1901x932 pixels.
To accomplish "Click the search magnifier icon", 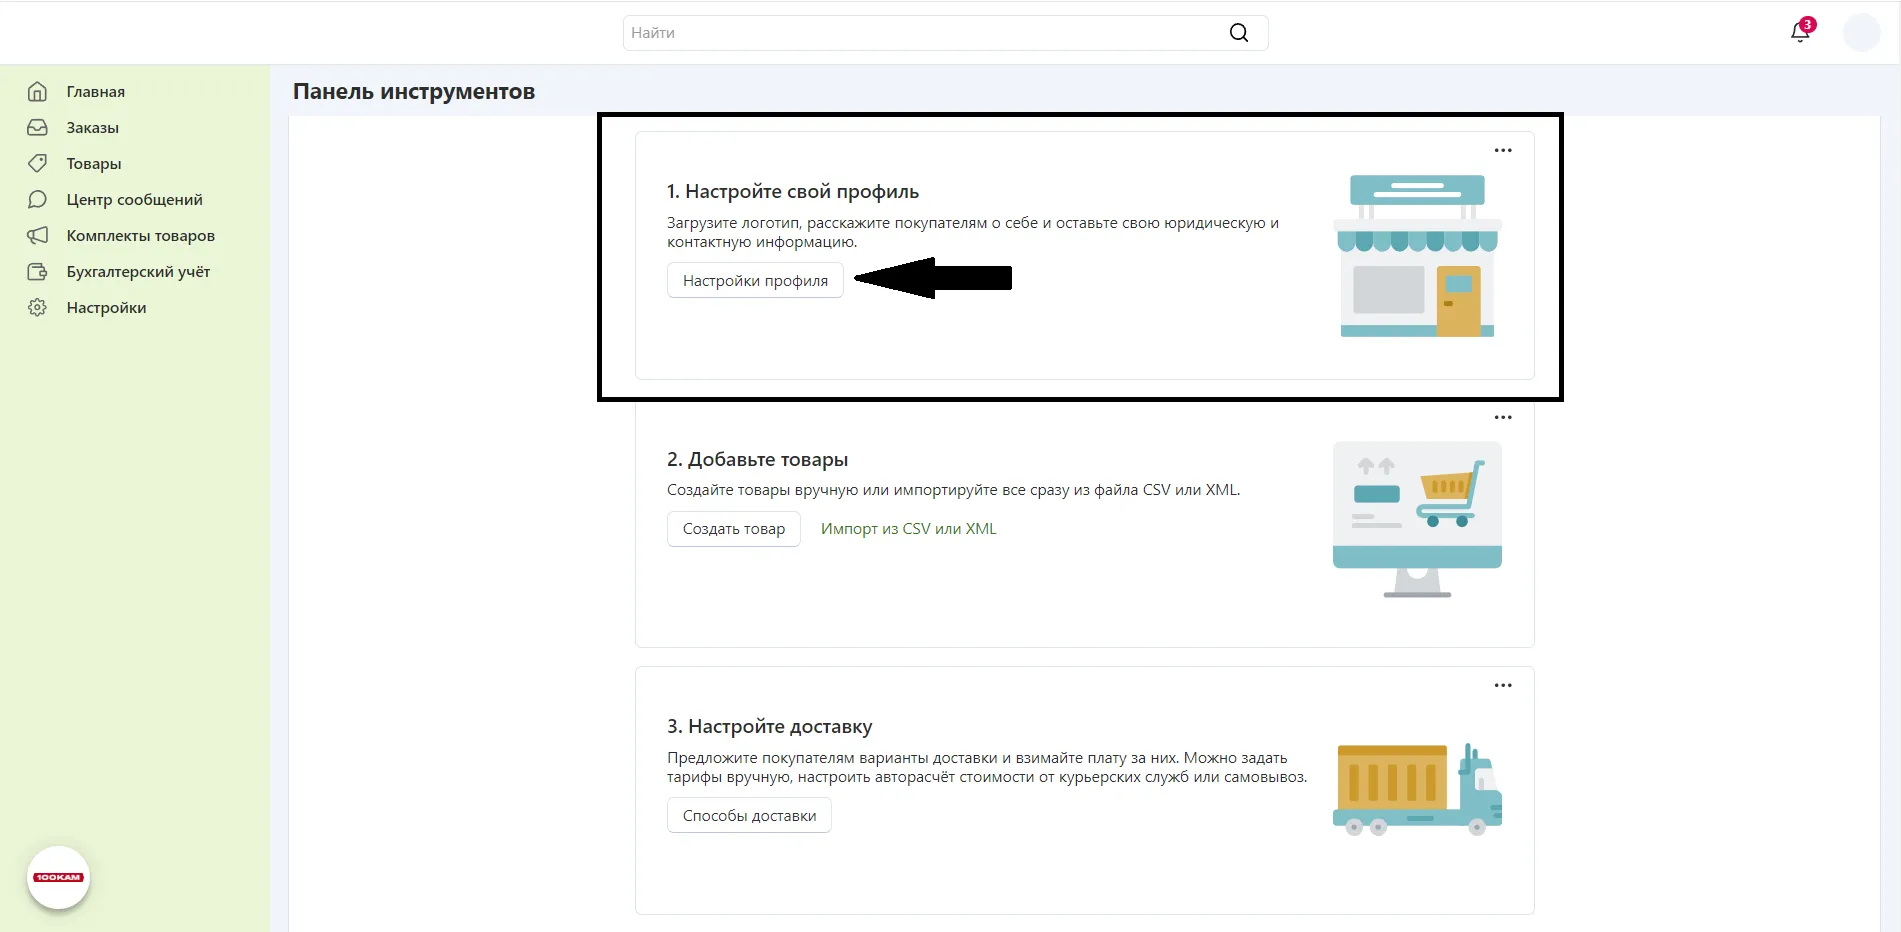I will tap(1238, 33).
